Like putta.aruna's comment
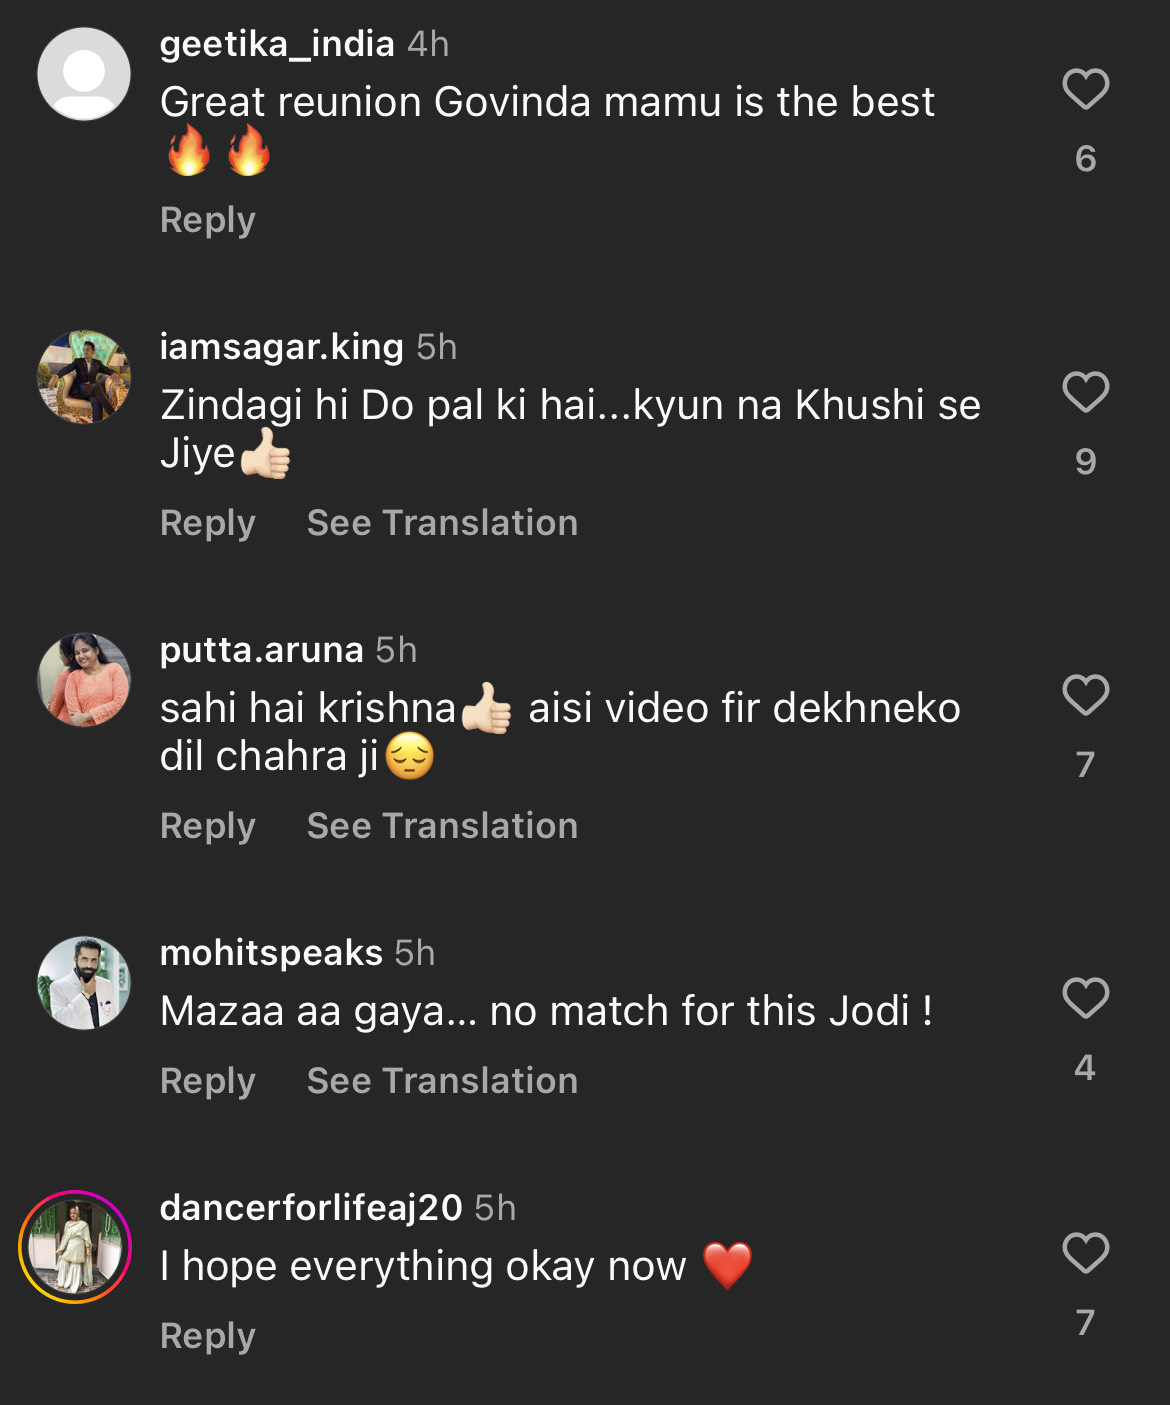Image resolution: width=1170 pixels, height=1405 pixels. pyautogui.click(x=1085, y=695)
